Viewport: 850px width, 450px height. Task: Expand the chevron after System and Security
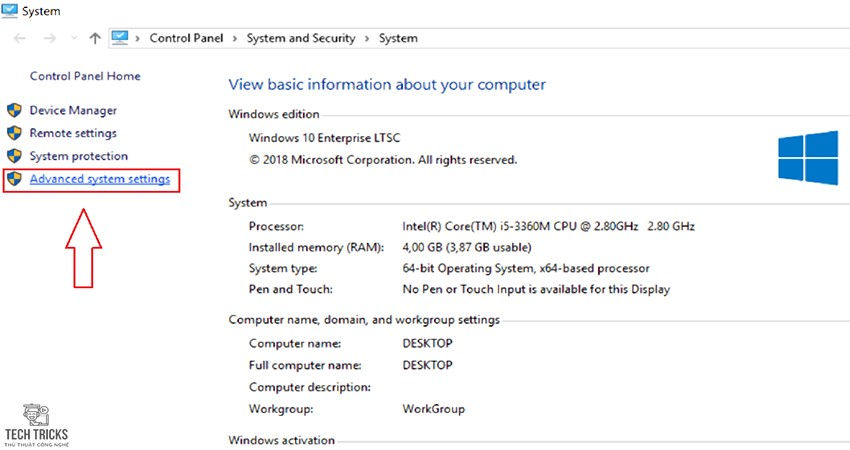(367, 38)
